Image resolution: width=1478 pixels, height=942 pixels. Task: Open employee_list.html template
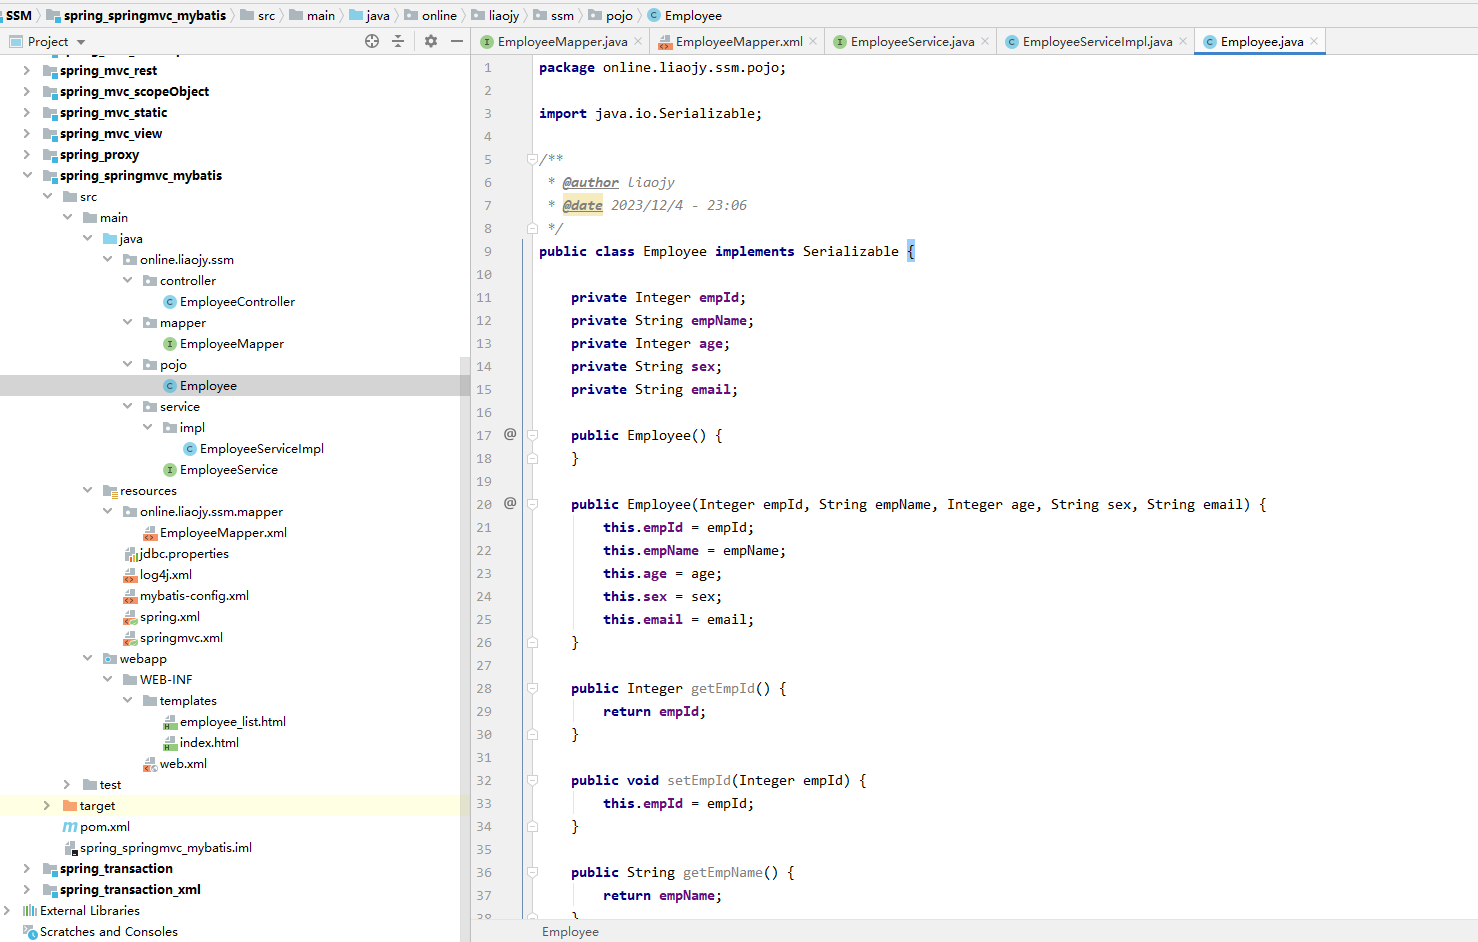(225, 721)
